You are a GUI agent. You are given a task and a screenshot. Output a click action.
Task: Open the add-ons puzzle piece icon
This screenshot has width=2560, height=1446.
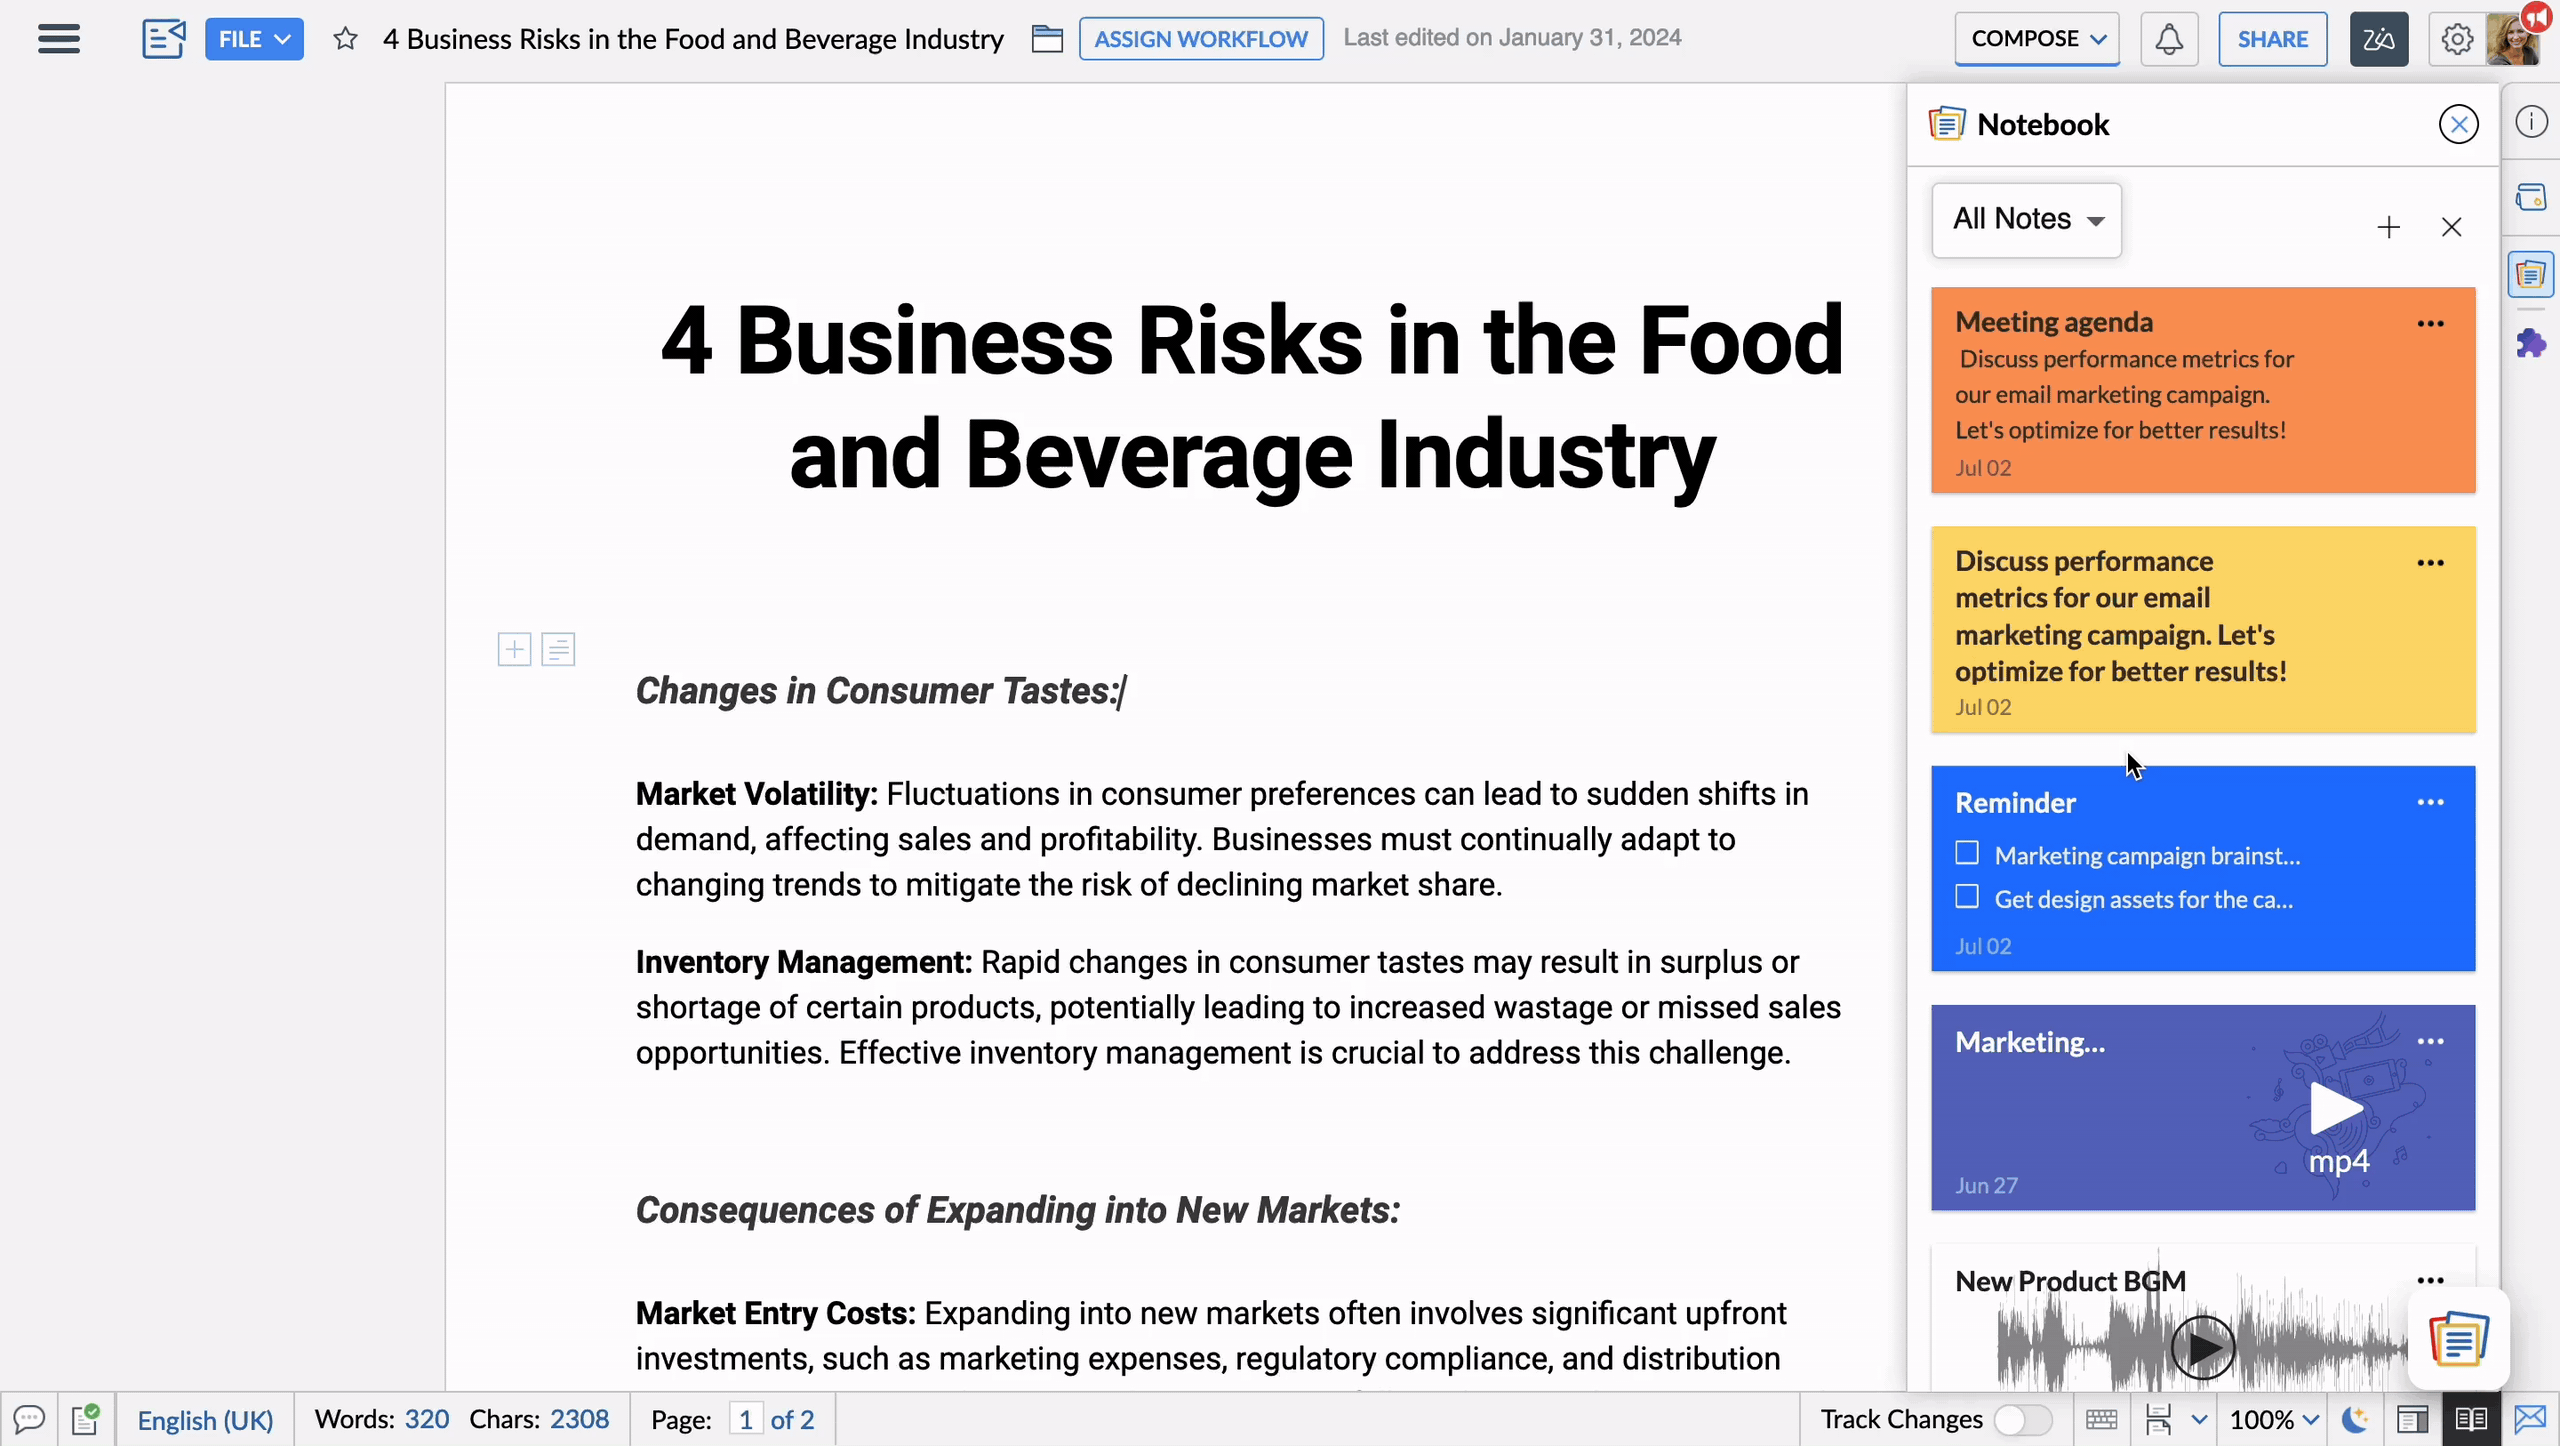point(2531,344)
